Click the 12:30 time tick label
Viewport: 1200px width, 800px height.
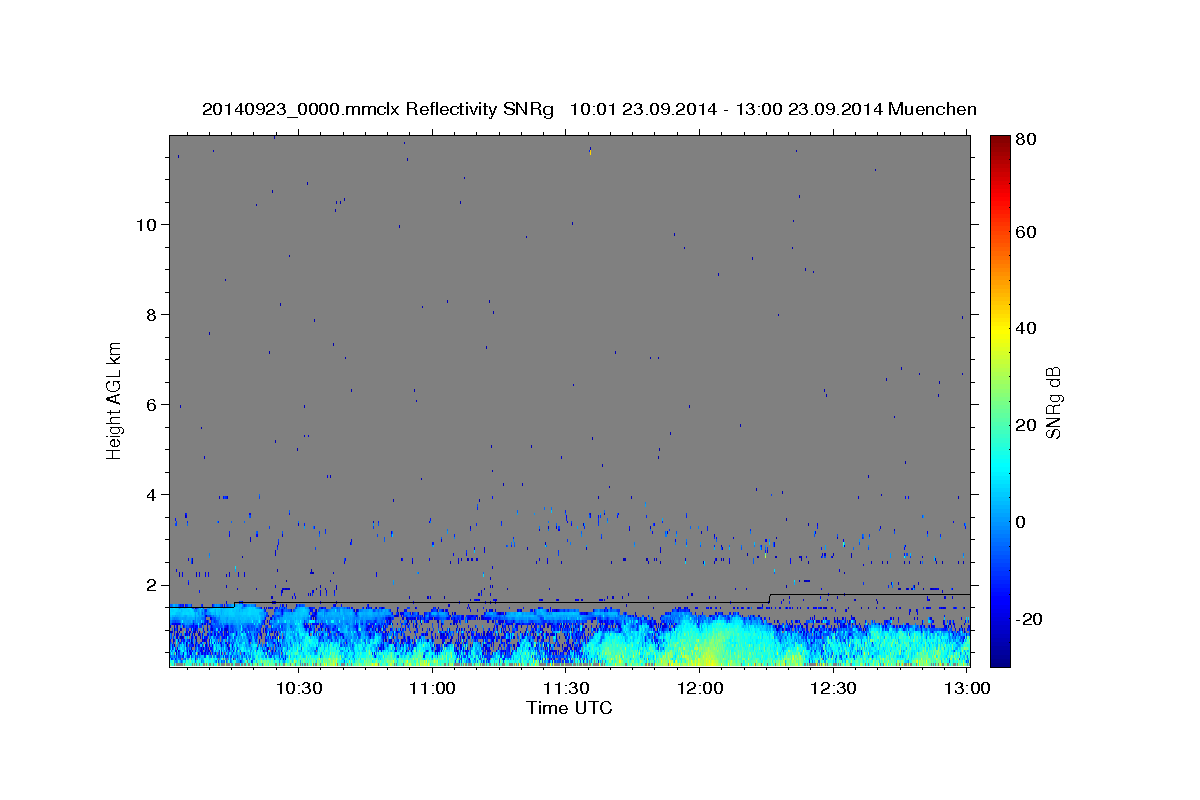[x=833, y=688]
